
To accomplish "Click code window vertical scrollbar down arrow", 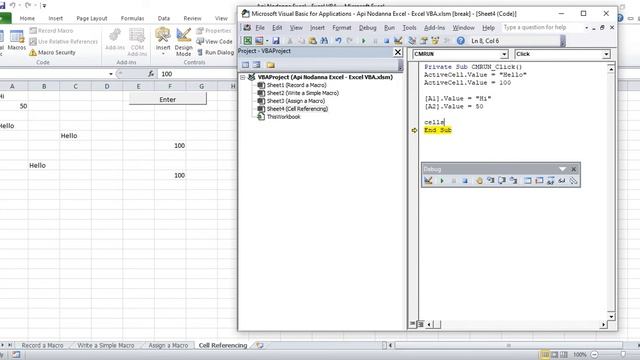I will (611, 316).
